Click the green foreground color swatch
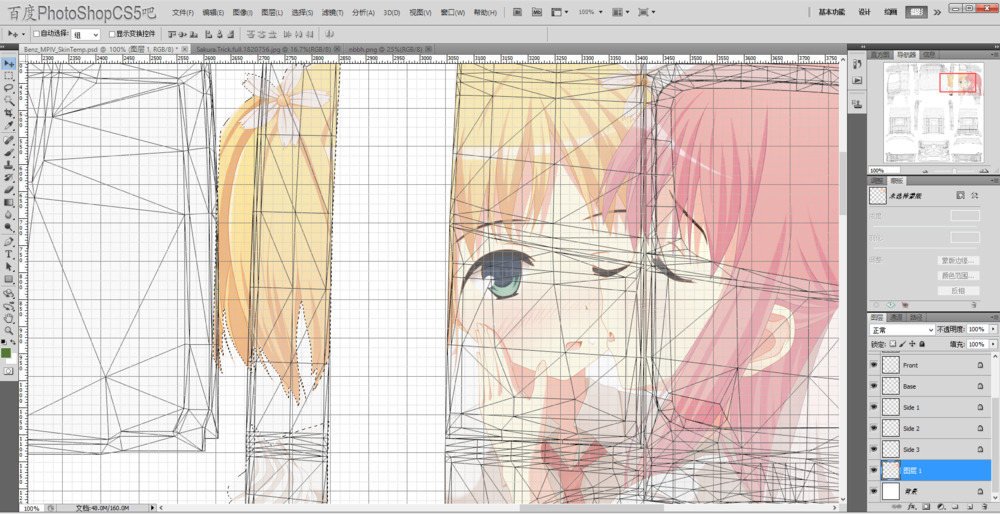The height and width of the screenshot is (514, 1000). (7, 351)
